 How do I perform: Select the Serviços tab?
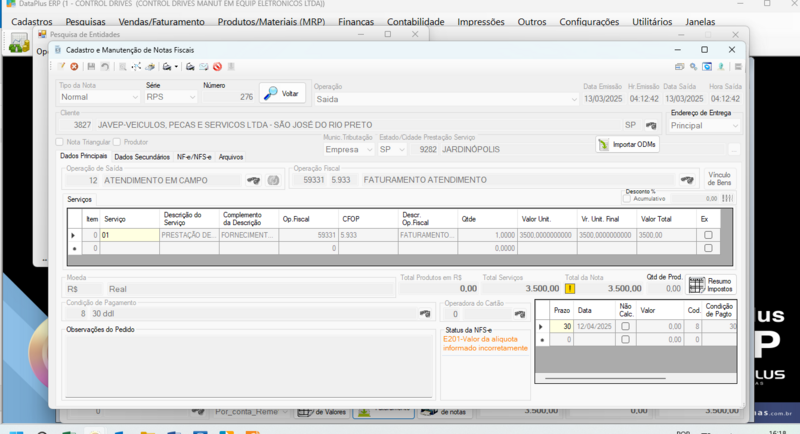[80, 199]
